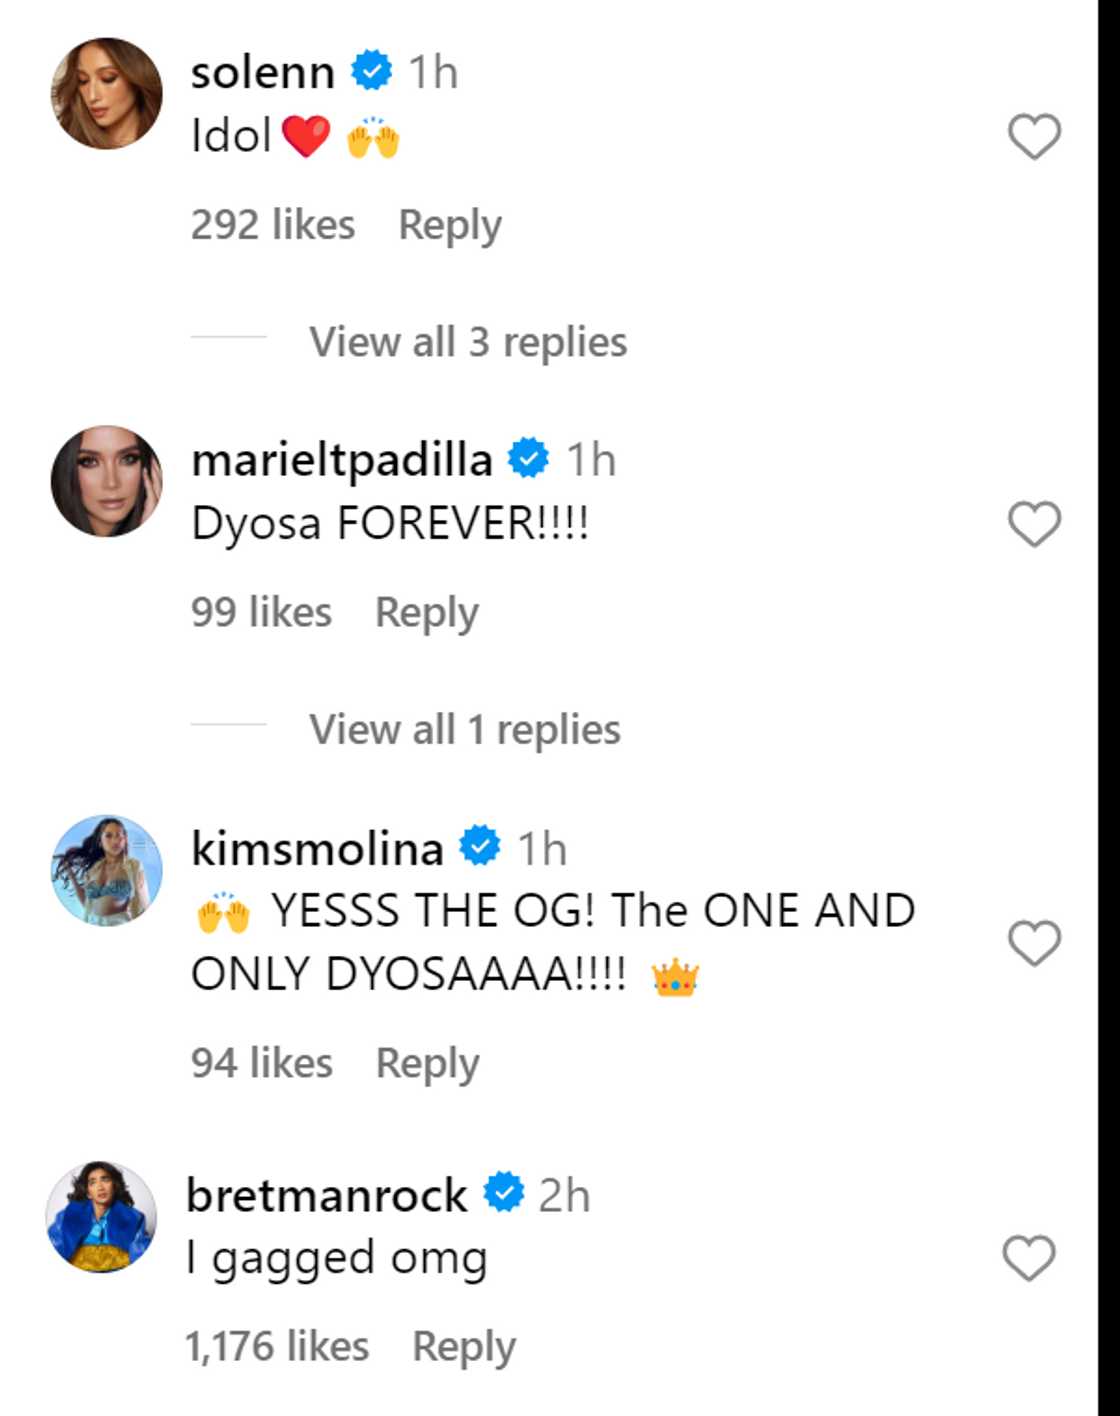Viewport: 1120px width, 1416px height.
Task: Like solenn's "Idol" comment
Action: (x=1033, y=136)
